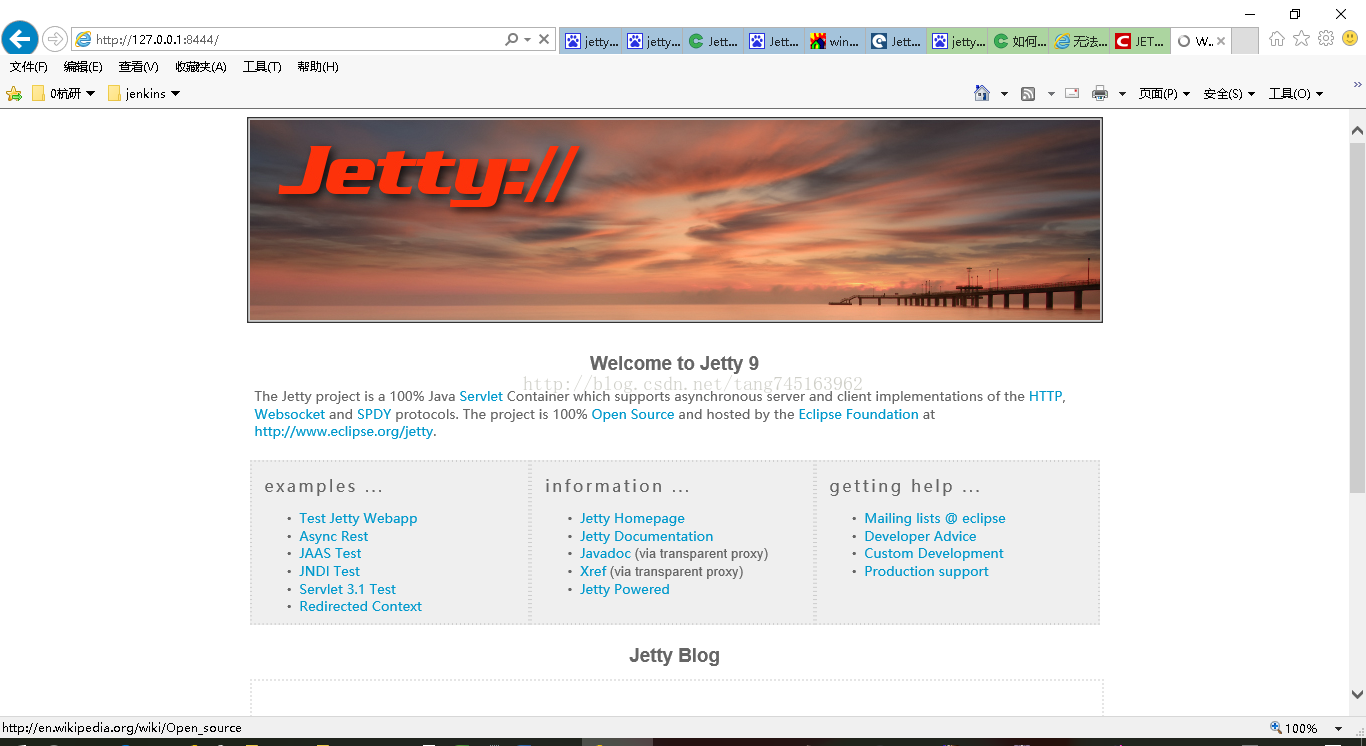Click the Read Mail envelope icon
The image size is (1366, 746).
point(1072,93)
